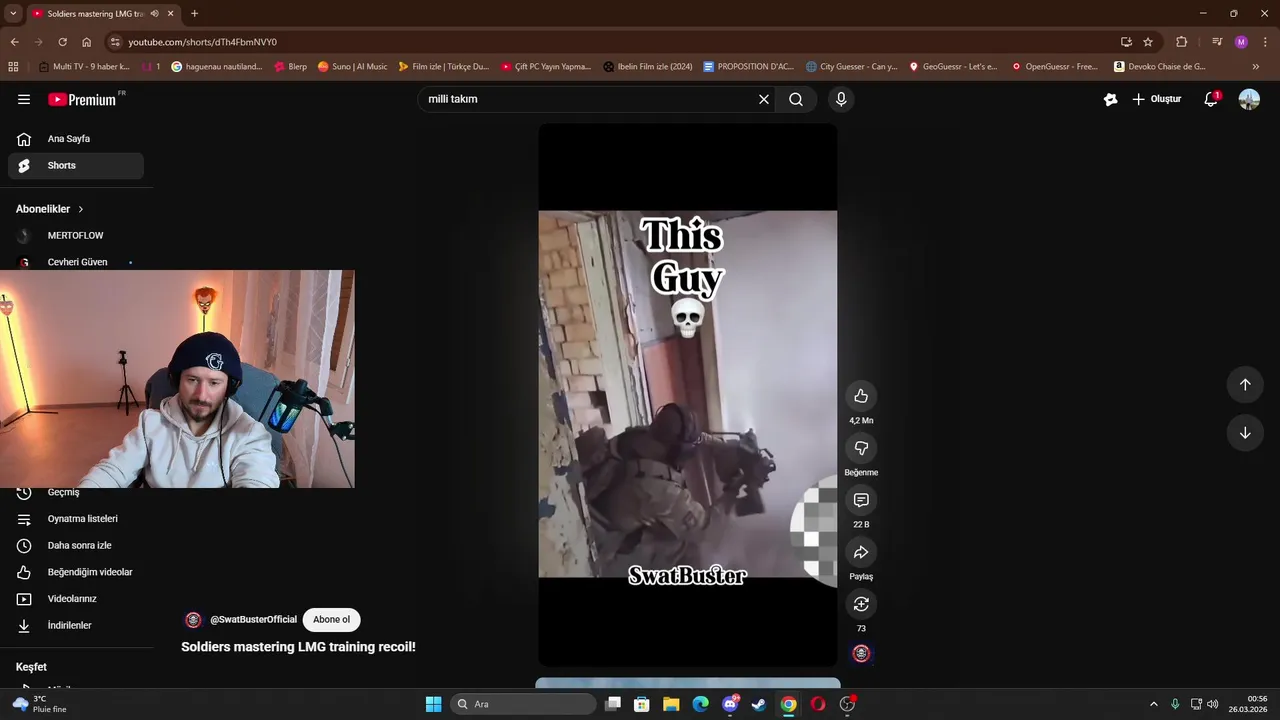The height and width of the screenshot is (720, 1280).
Task: Open volume control in system tray
Action: [x=1213, y=704]
